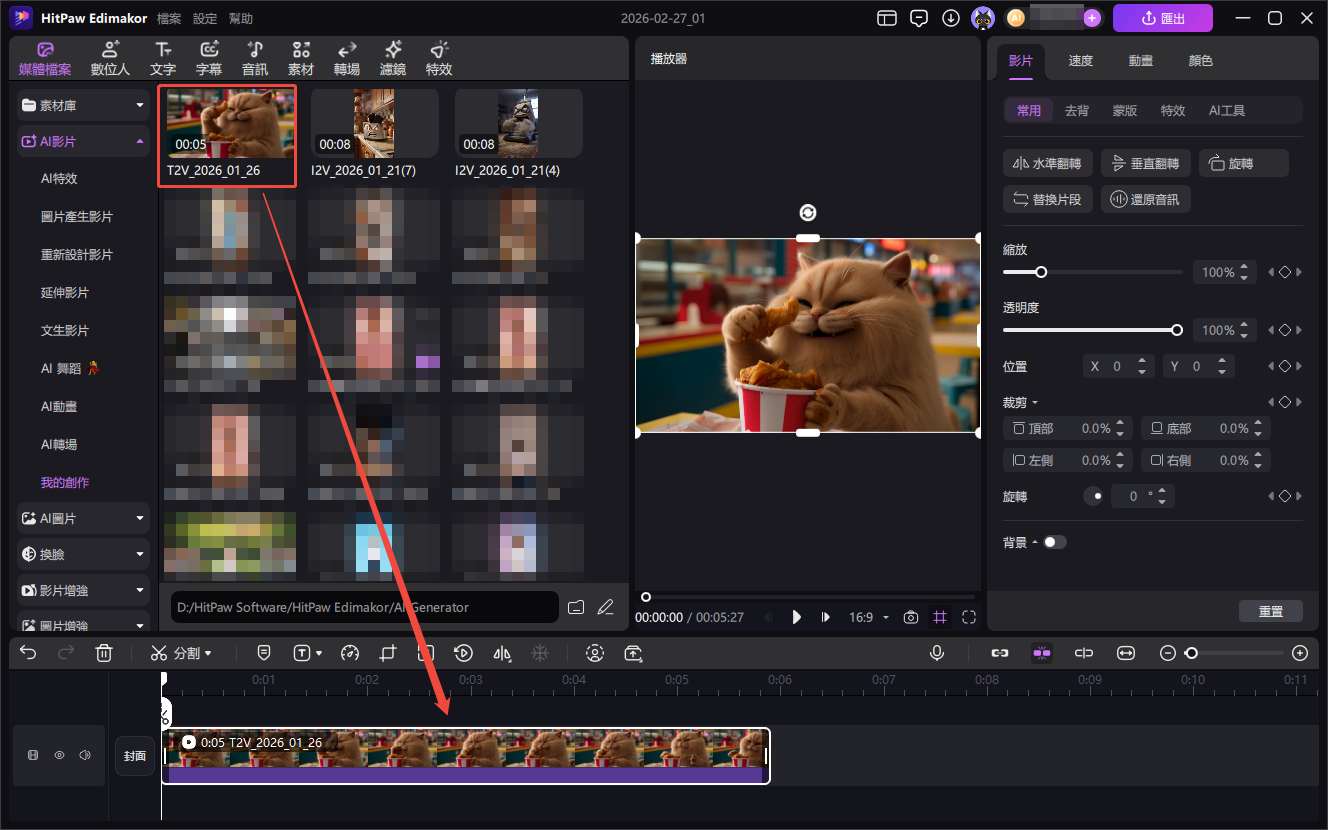Toggle the 背景 background switch

point(1055,542)
